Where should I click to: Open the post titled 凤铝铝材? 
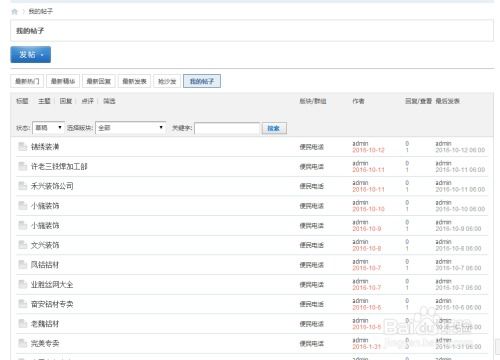coord(45,265)
